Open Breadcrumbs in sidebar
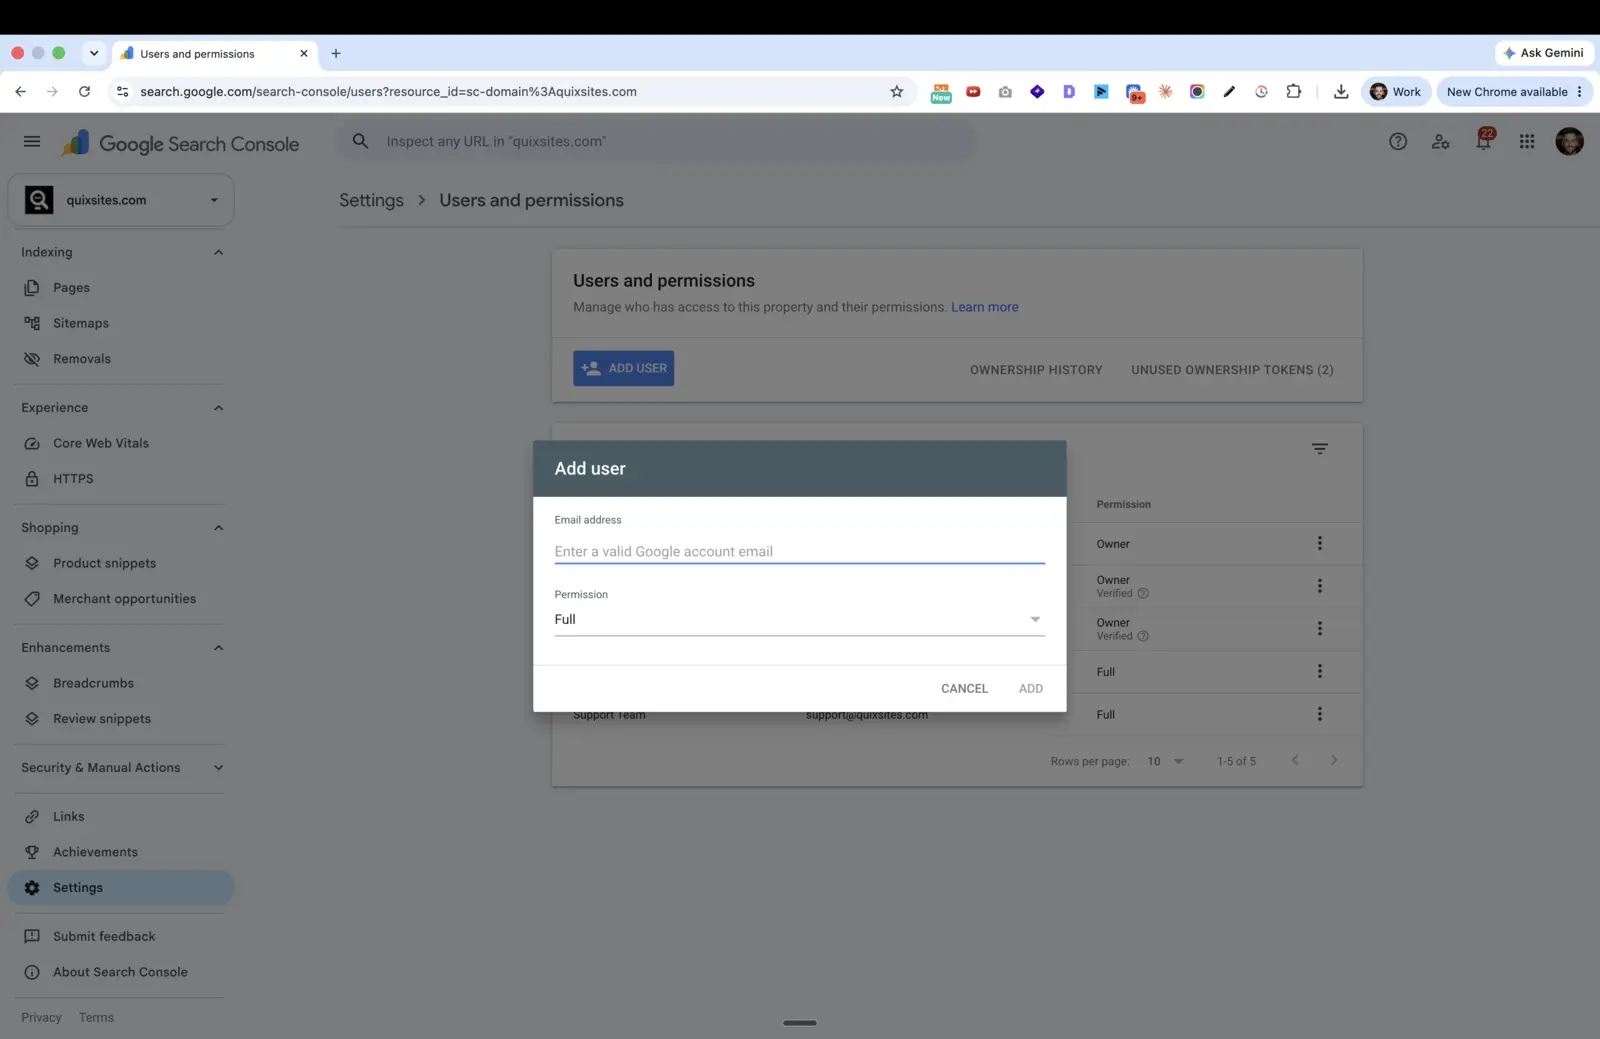Screen dimensions: 1600x1039 [x=93, y=683]
